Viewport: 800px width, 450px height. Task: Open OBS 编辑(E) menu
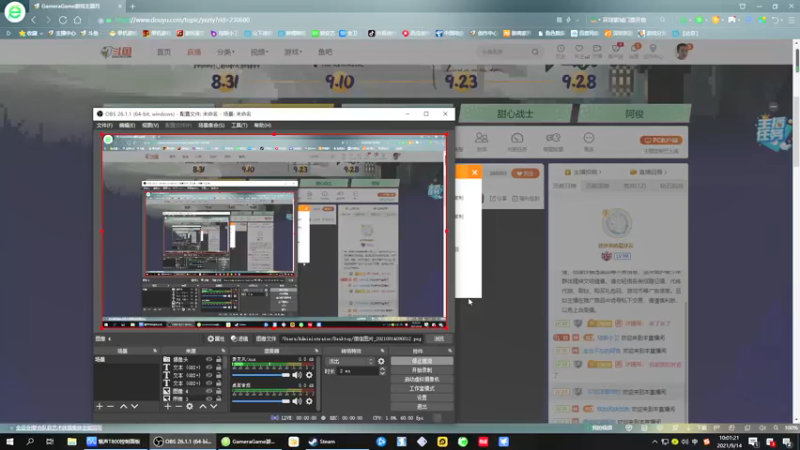click(127, 126)
